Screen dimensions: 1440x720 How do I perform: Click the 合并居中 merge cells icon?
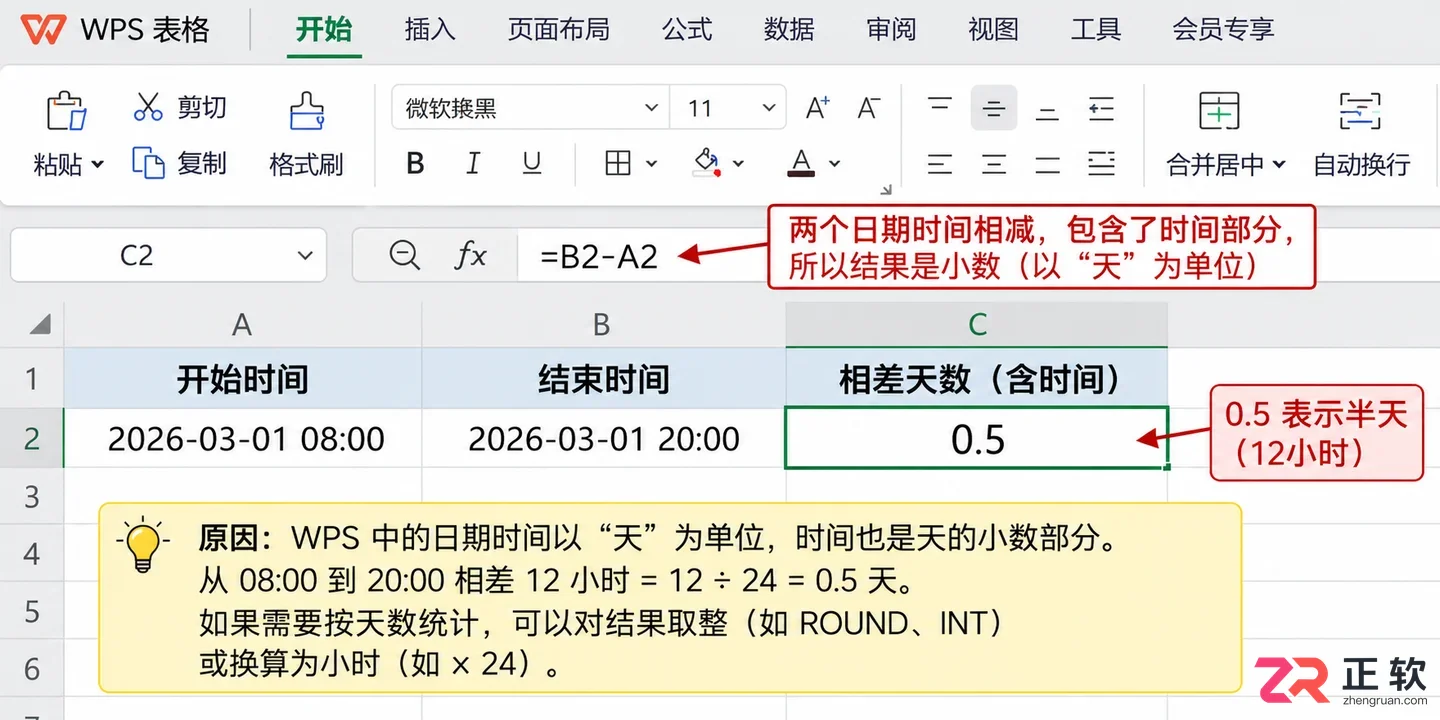(x=1219, y=110)
